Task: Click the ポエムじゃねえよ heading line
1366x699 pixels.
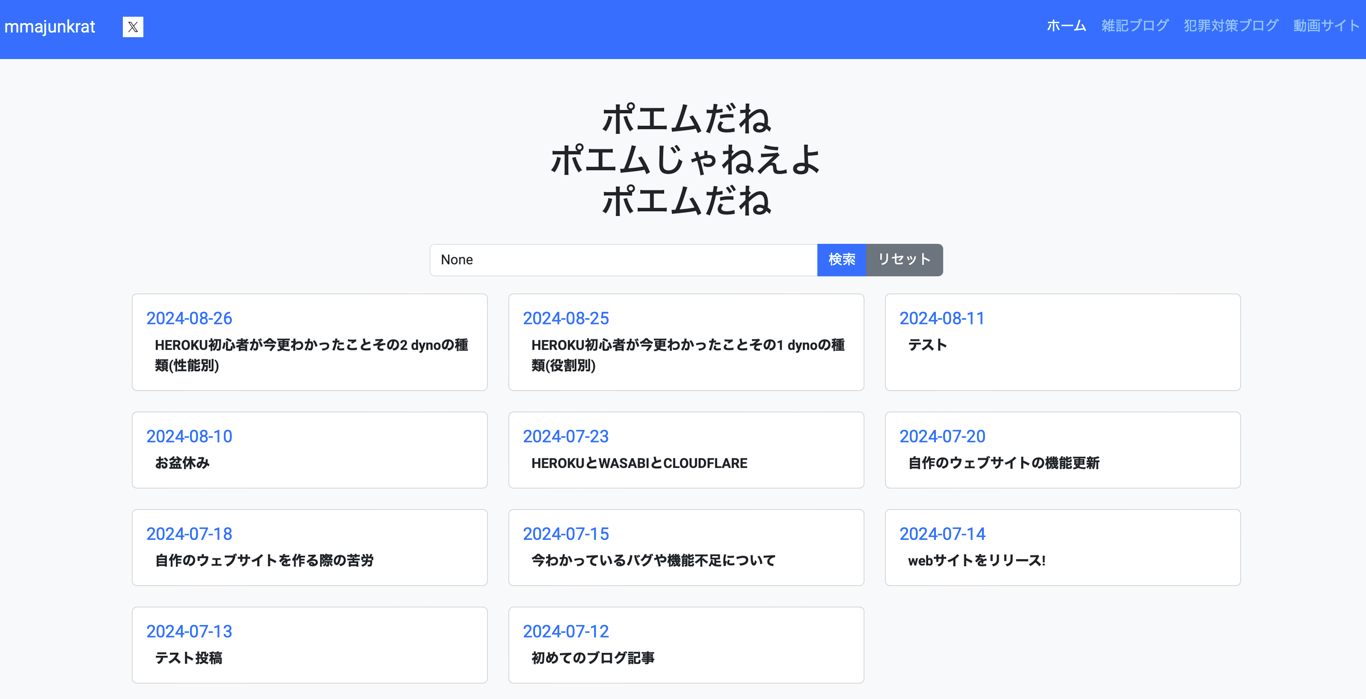Action: click(686, 160)
